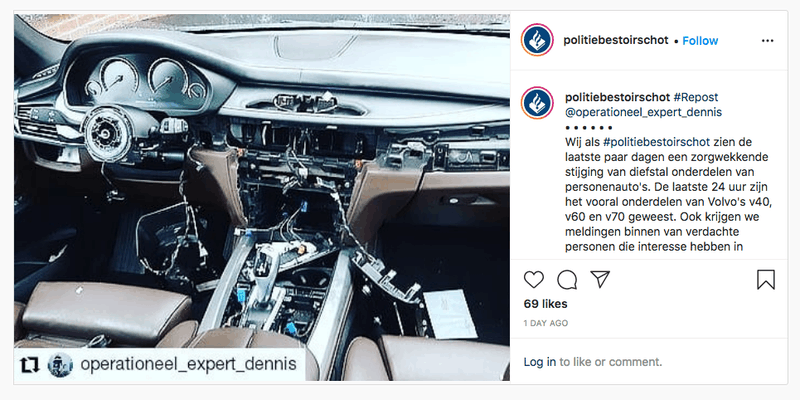This screenshot has width=800, height=400.
Task: Save post with bookmark icon
Action: click(x=766, y=280)
